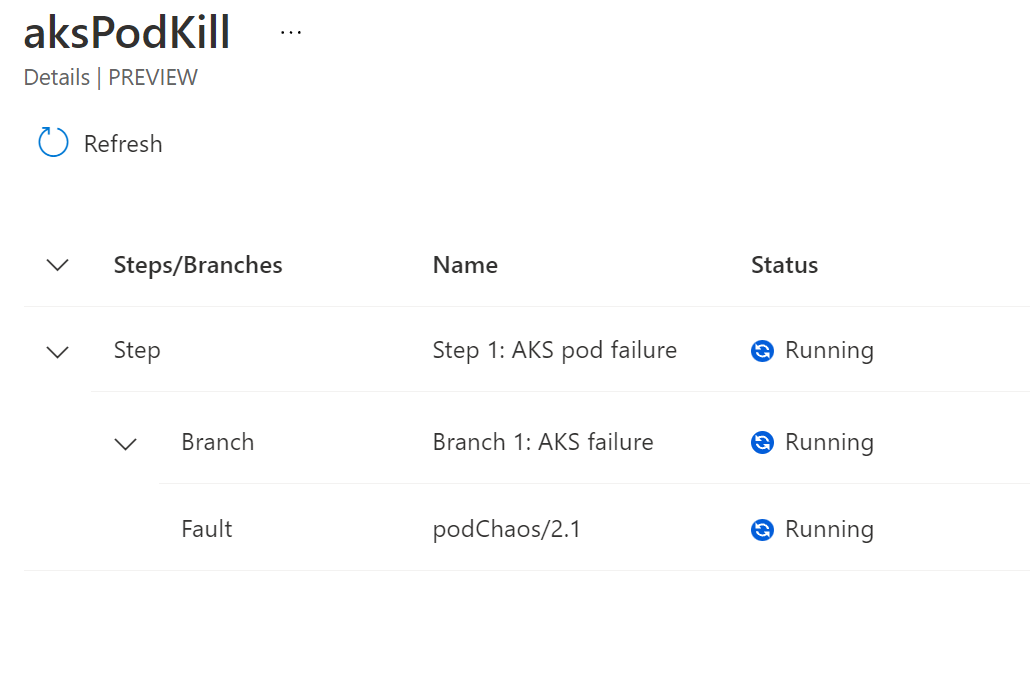Click the Running status icon for Branch 1
1030x679 pixels.
pyautogui.click(x=762, y=443)
